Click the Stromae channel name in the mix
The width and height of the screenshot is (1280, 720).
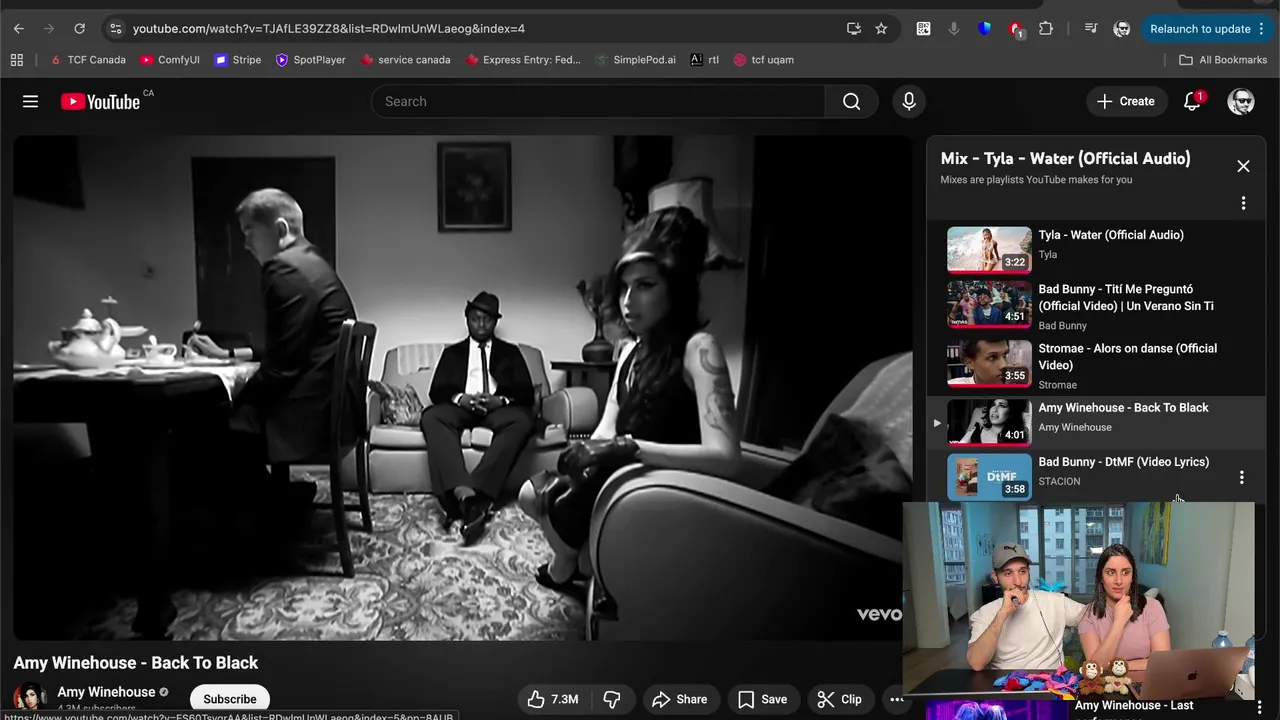(x=1057, y=385)
